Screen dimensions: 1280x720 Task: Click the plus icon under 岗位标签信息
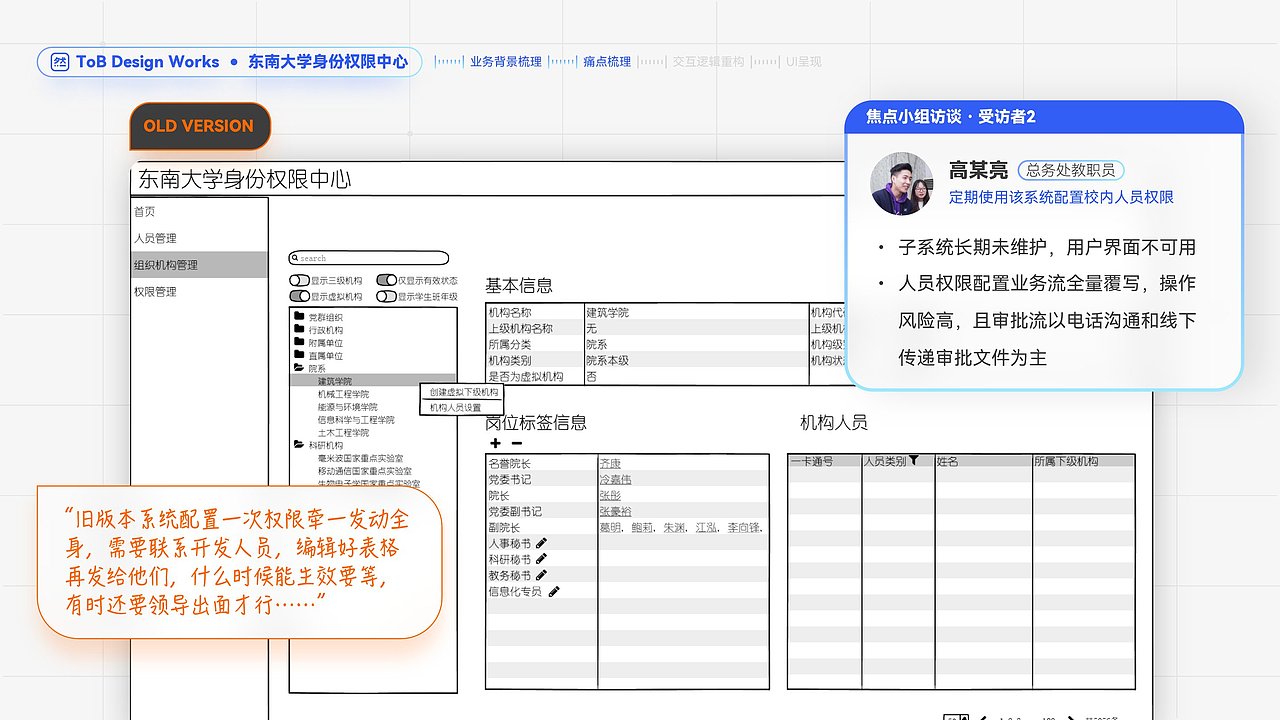click(x=495, y=443)
